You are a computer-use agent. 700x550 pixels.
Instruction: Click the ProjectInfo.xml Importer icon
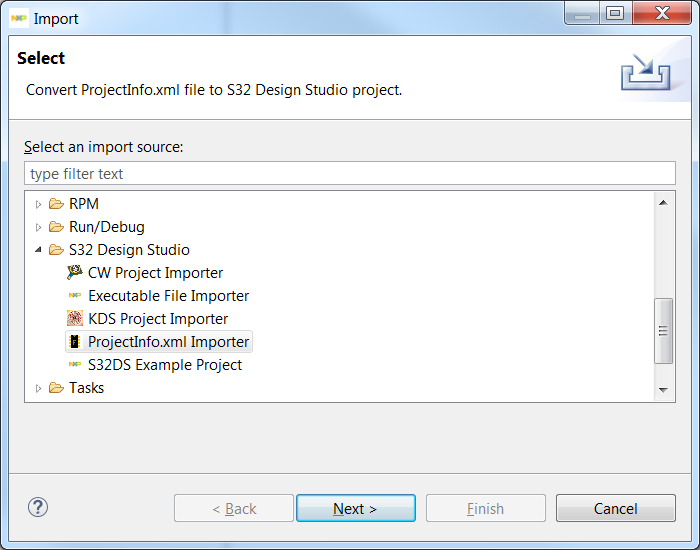[x=75, y=342]
